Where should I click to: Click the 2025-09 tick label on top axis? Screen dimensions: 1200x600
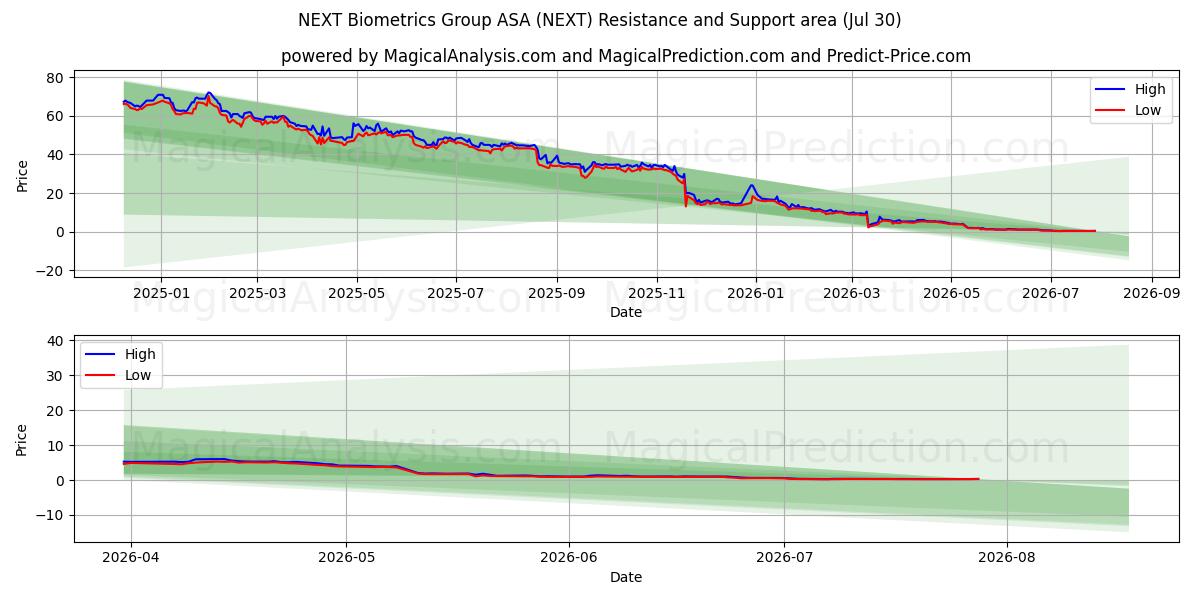coord(556,294)
